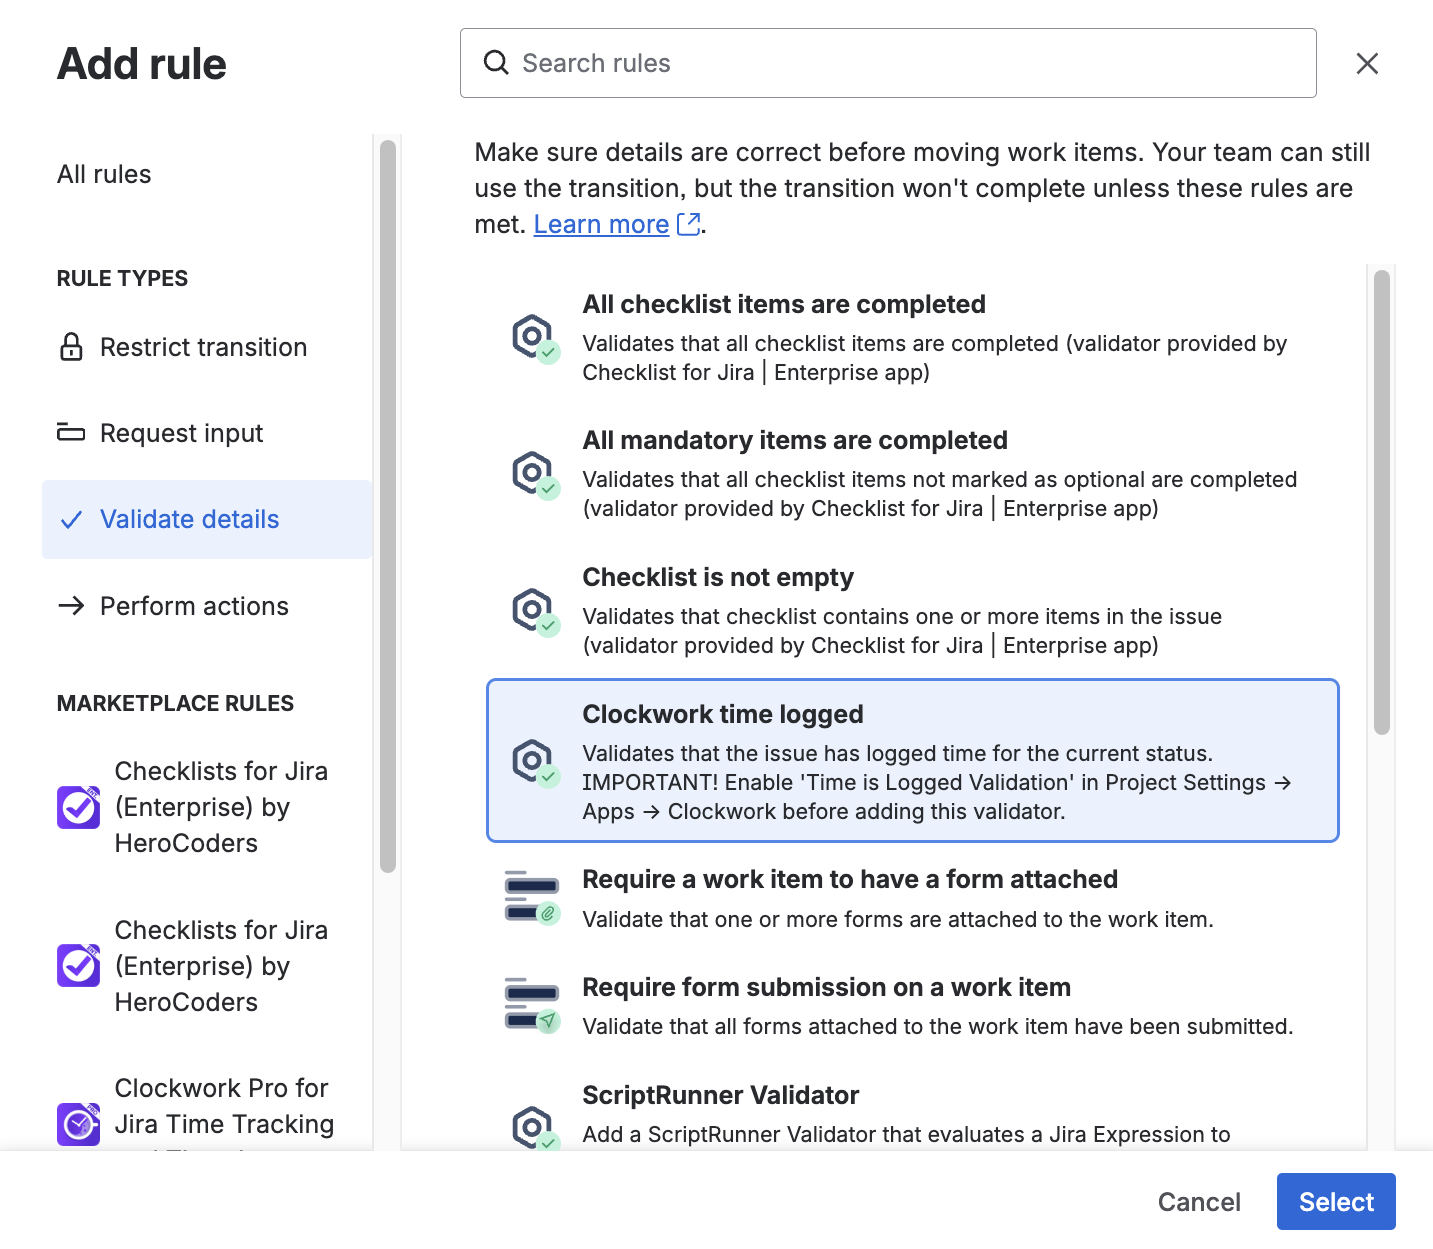Click the Clockwork Pro app icon
The image size is (1433, 1249).
point(79,1124)
